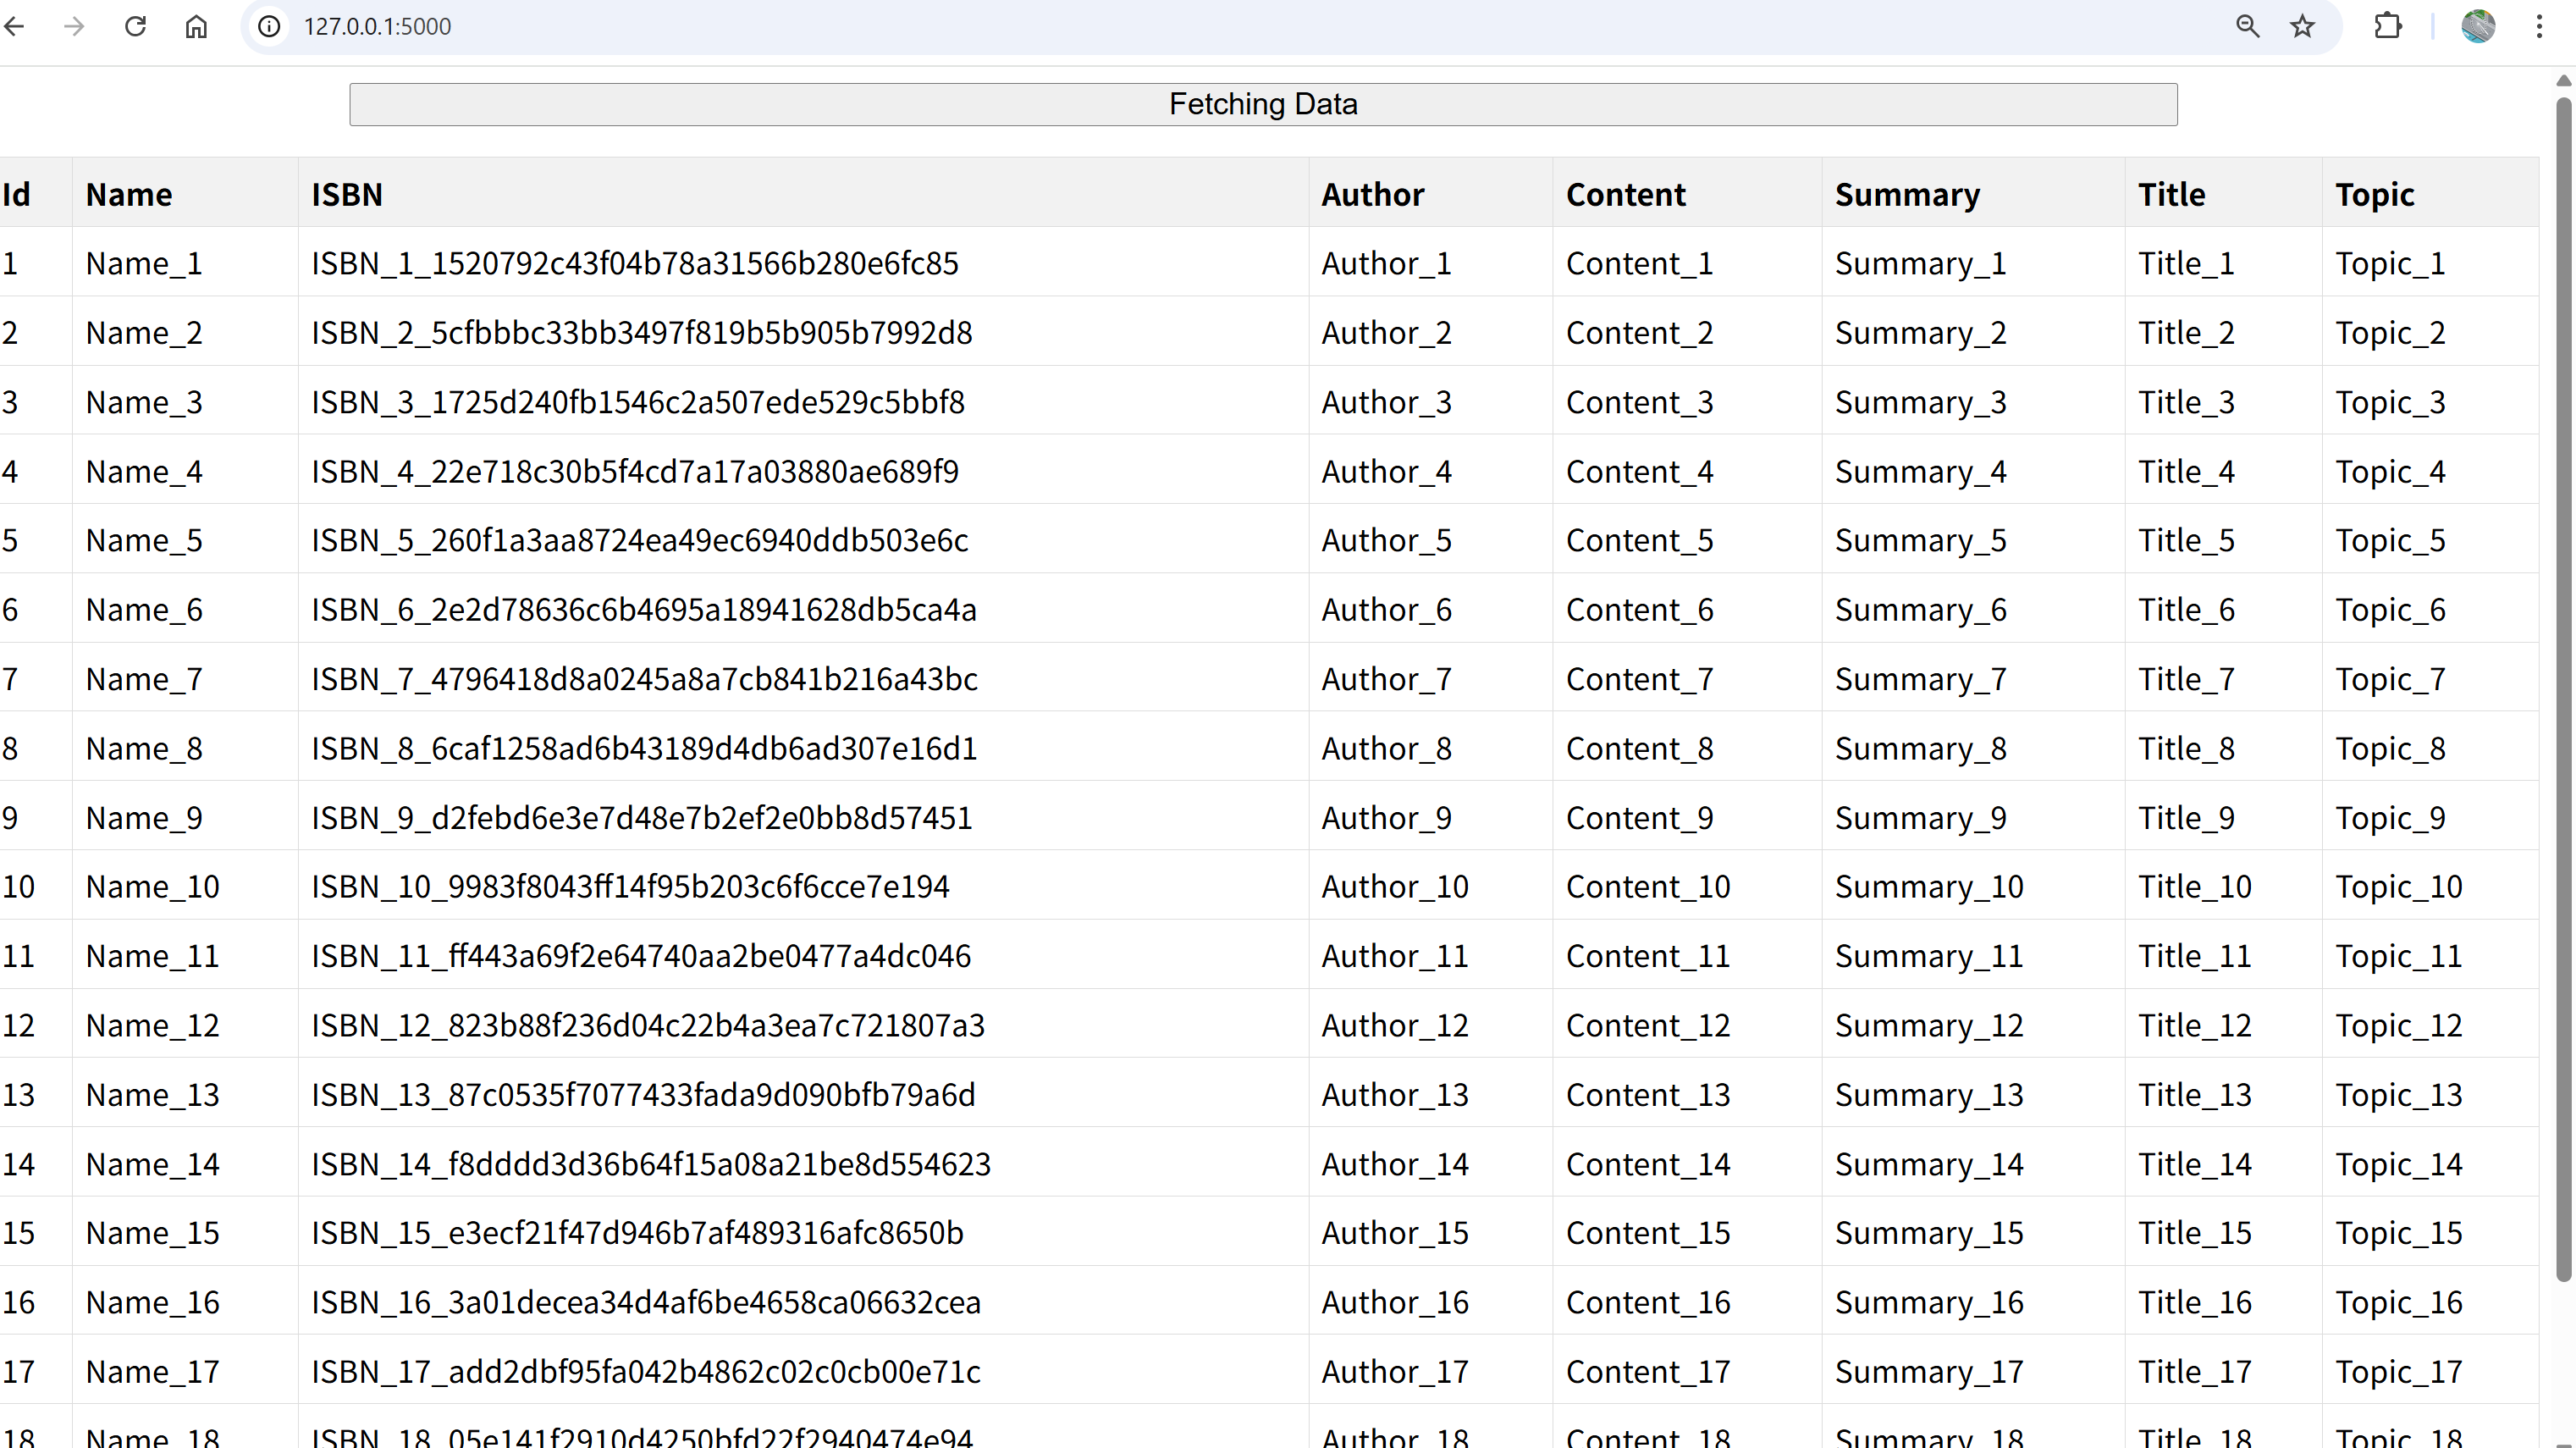Click the Topic_12 cell
2576x1448 pixels.
point(2397,1026)
